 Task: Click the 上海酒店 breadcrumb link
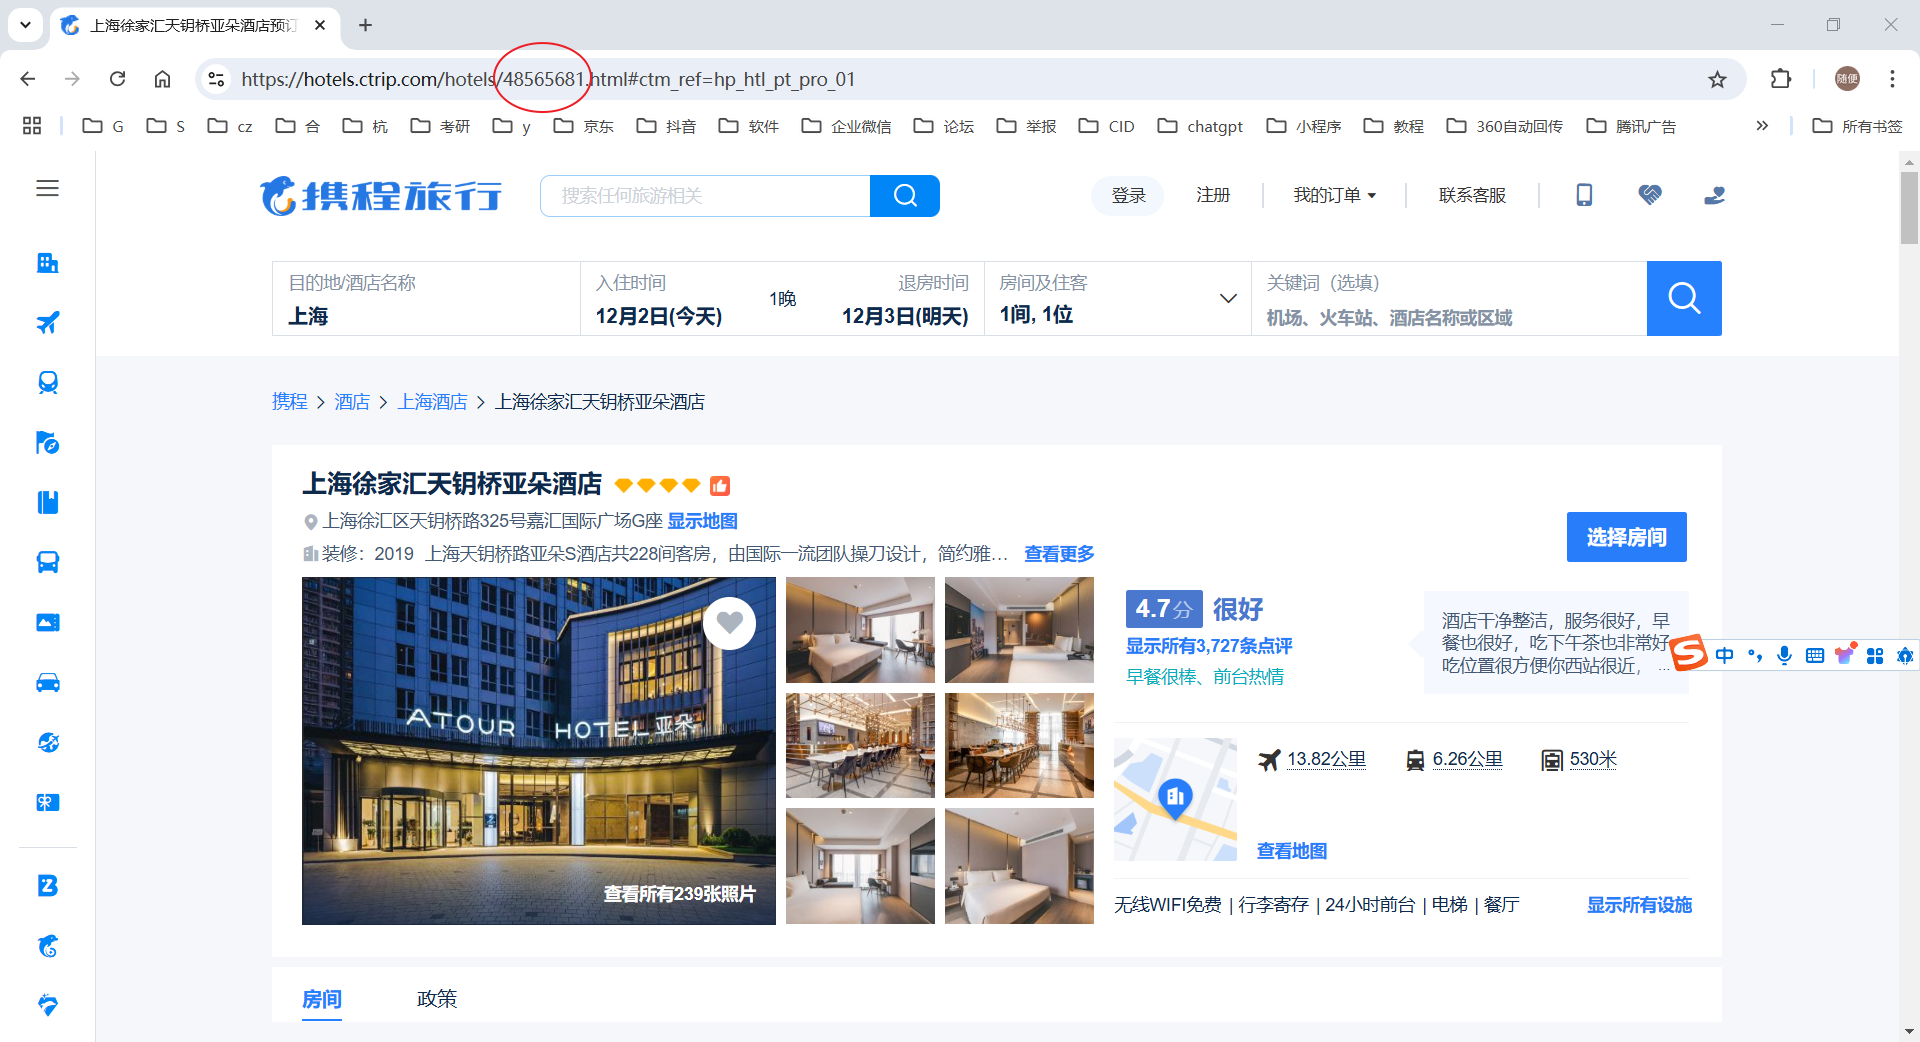tap(432, 402)
